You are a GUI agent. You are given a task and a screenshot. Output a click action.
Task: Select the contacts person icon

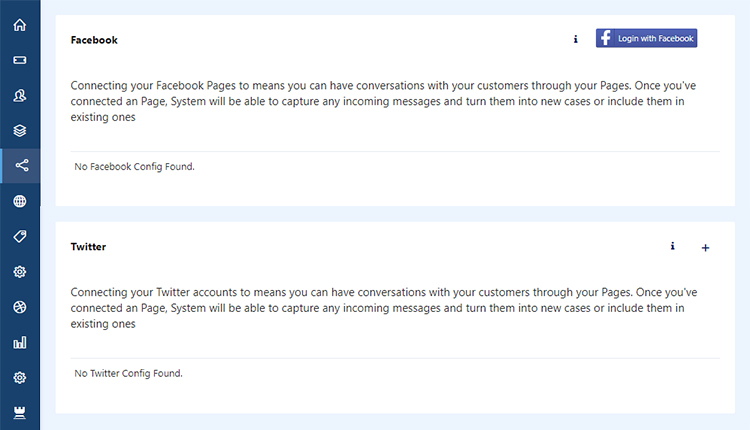[x=20, y=96]
